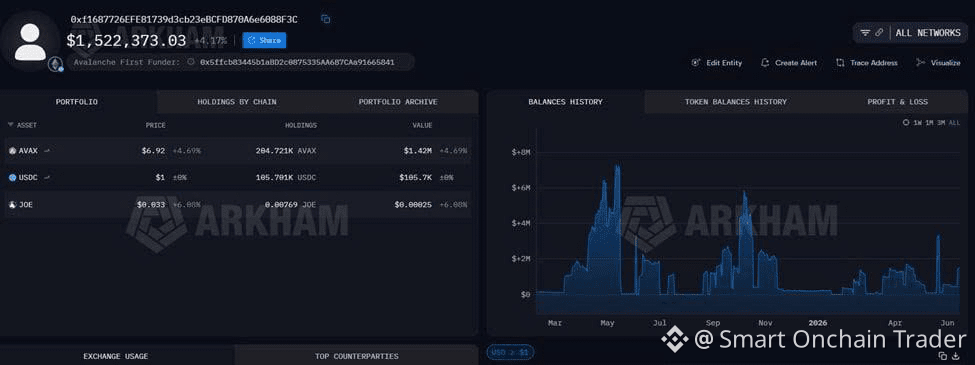Screen dimensions: 975x365
Task: Switch to the PORTFOLIO tab
Action: click(x=77, y=102)
